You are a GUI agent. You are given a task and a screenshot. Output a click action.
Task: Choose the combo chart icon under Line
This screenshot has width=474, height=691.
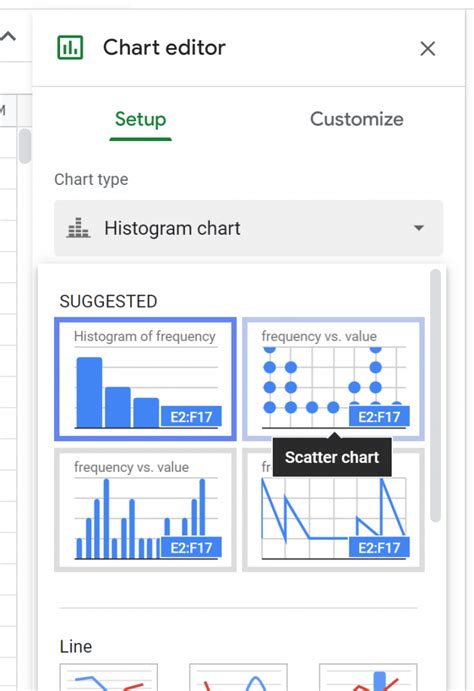pos(368,677)
